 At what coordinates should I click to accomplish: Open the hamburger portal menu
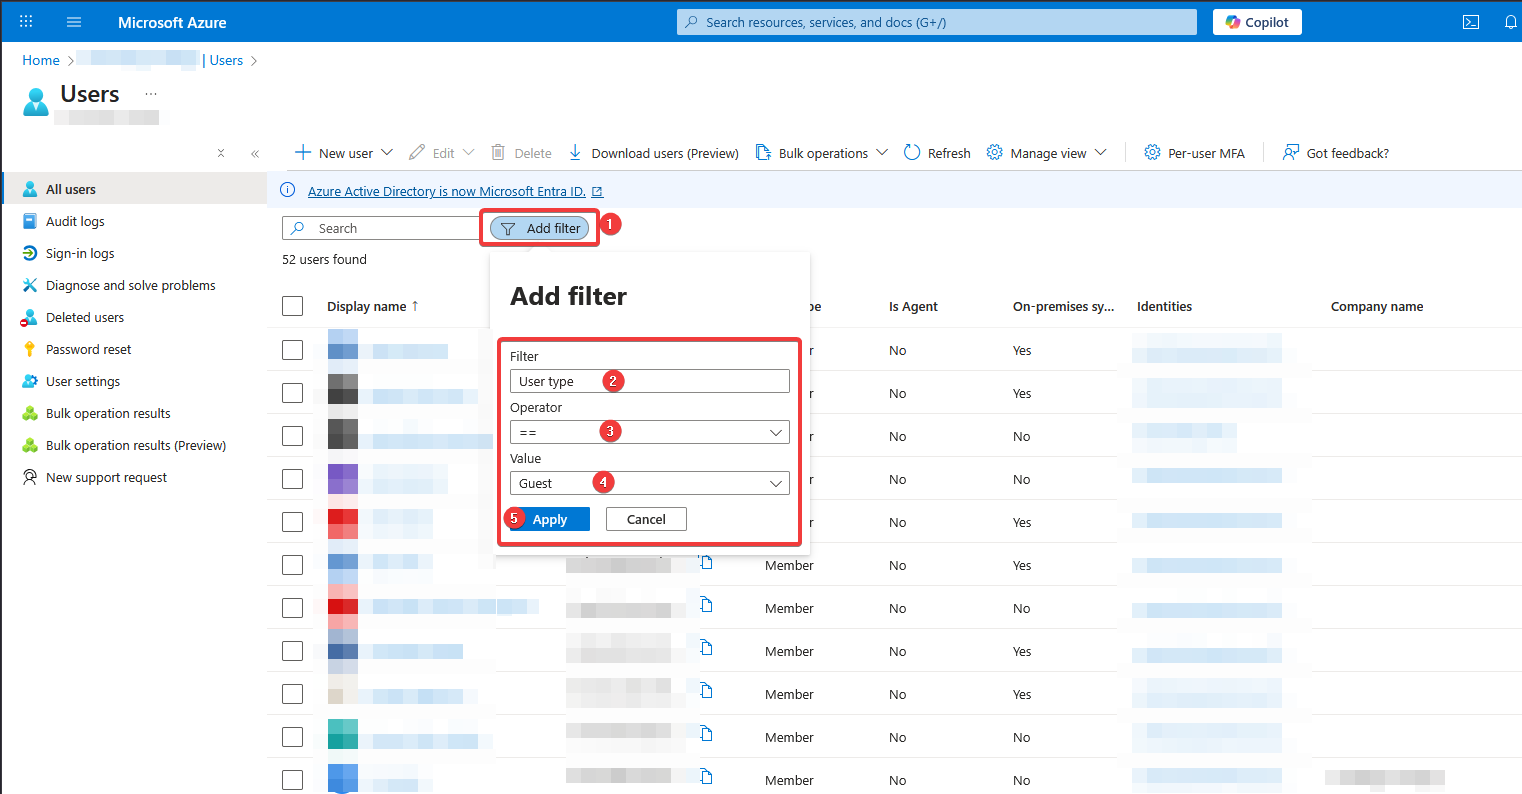coord(74,22)
